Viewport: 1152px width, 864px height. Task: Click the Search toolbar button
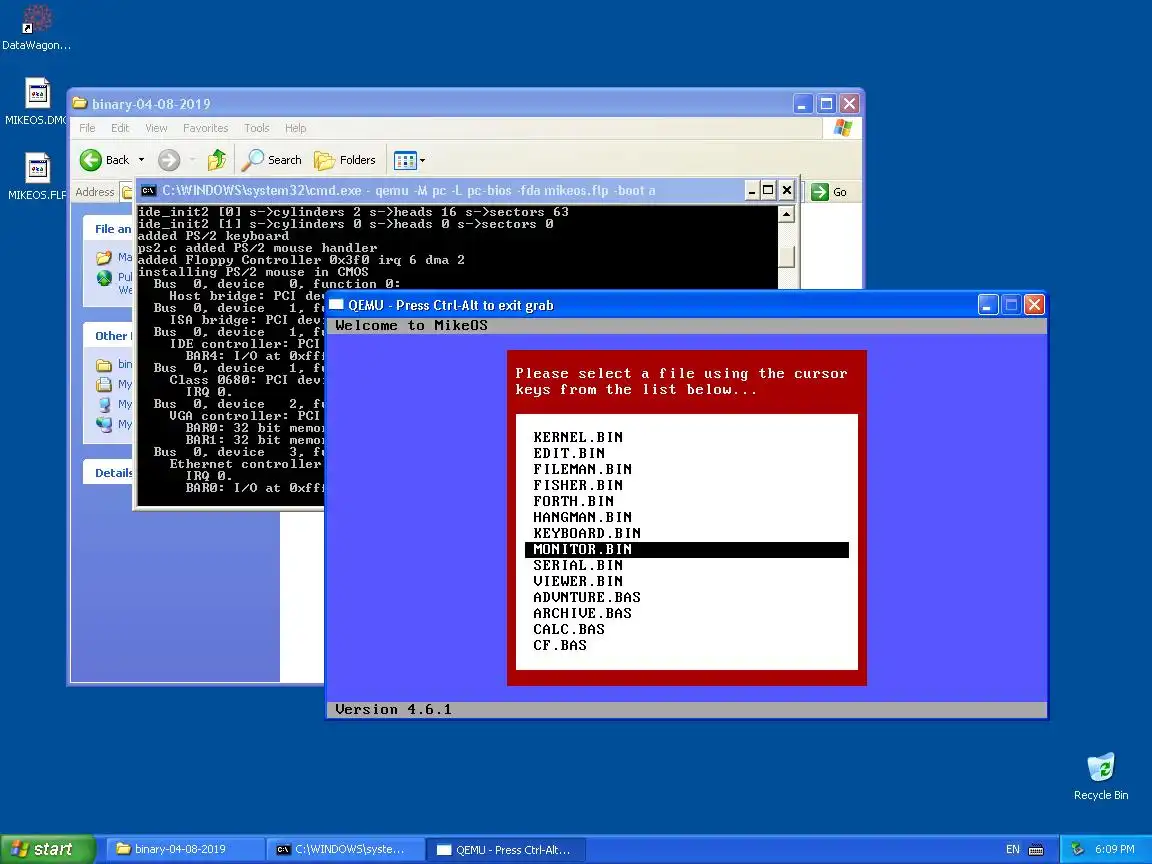coord(272,159)
